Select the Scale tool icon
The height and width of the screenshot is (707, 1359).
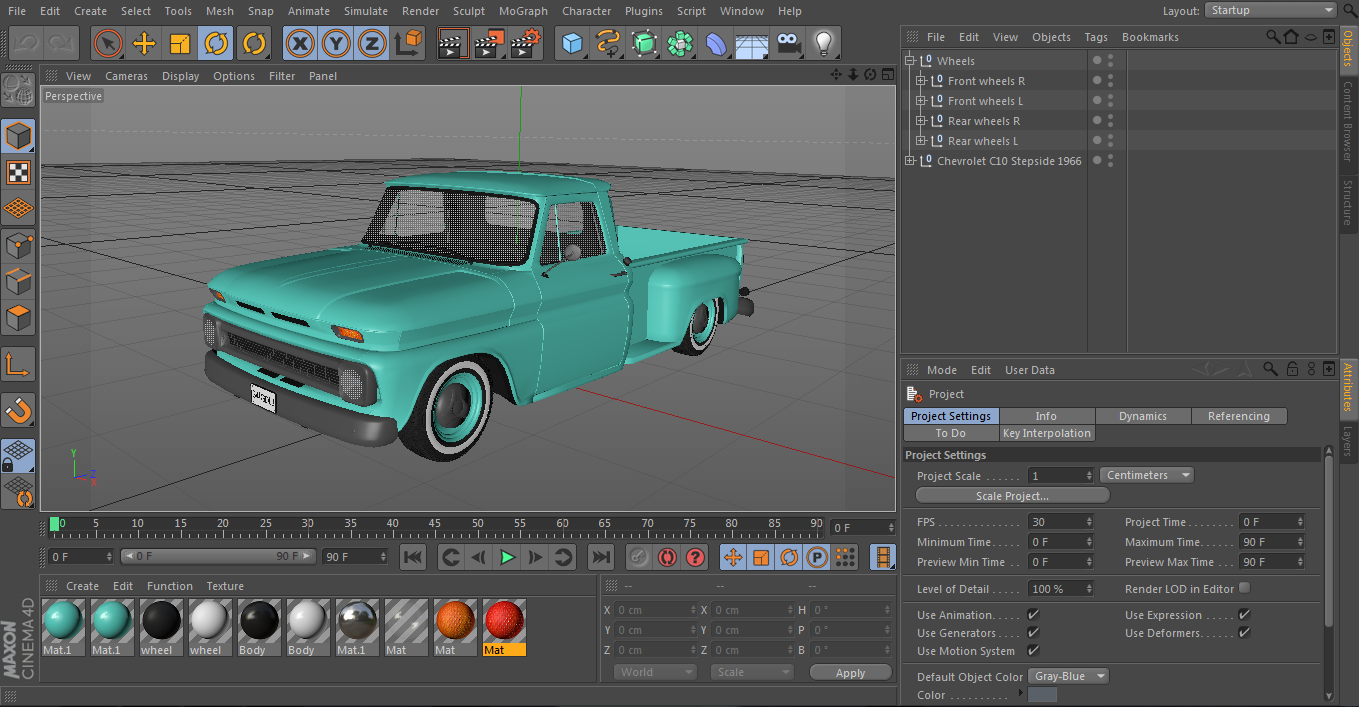point(180,43)
